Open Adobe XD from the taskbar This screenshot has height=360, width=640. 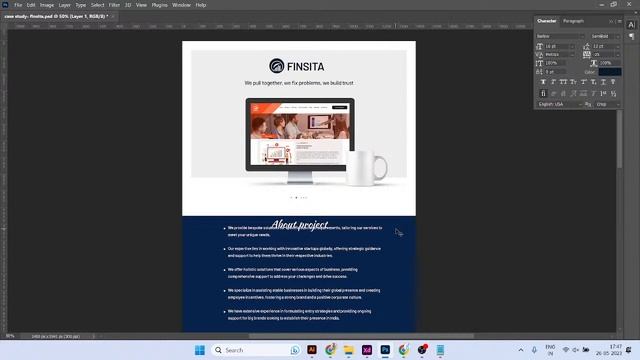367,350
